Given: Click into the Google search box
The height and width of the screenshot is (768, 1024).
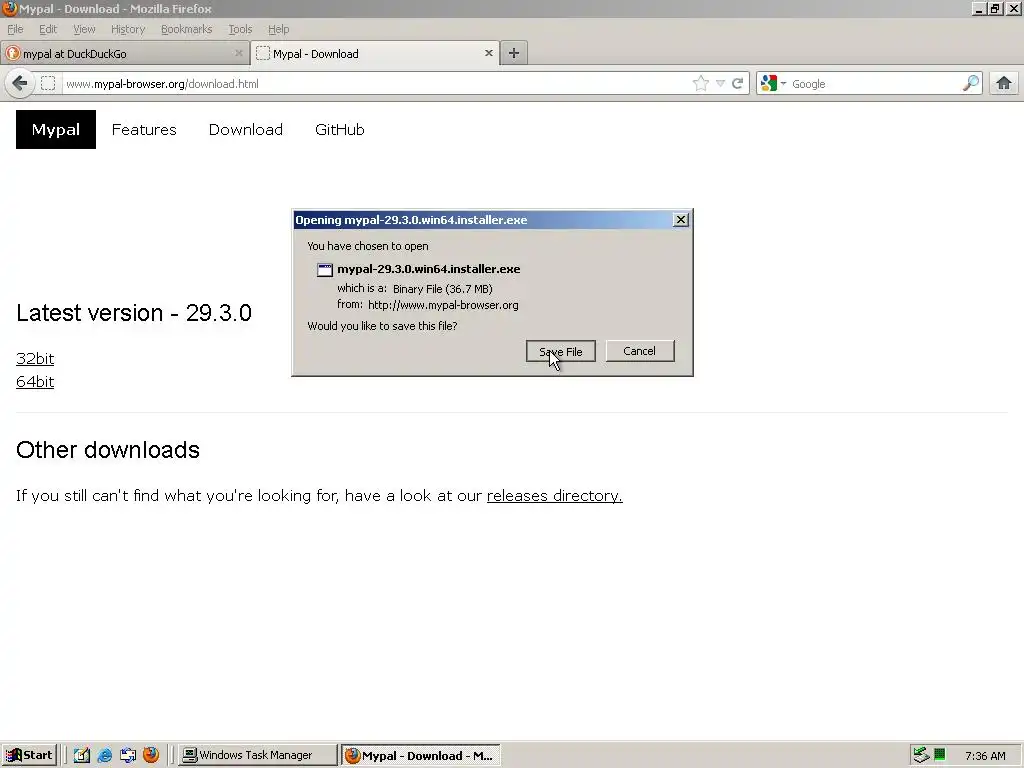Looking at the screenshot, I should (875, 84).
